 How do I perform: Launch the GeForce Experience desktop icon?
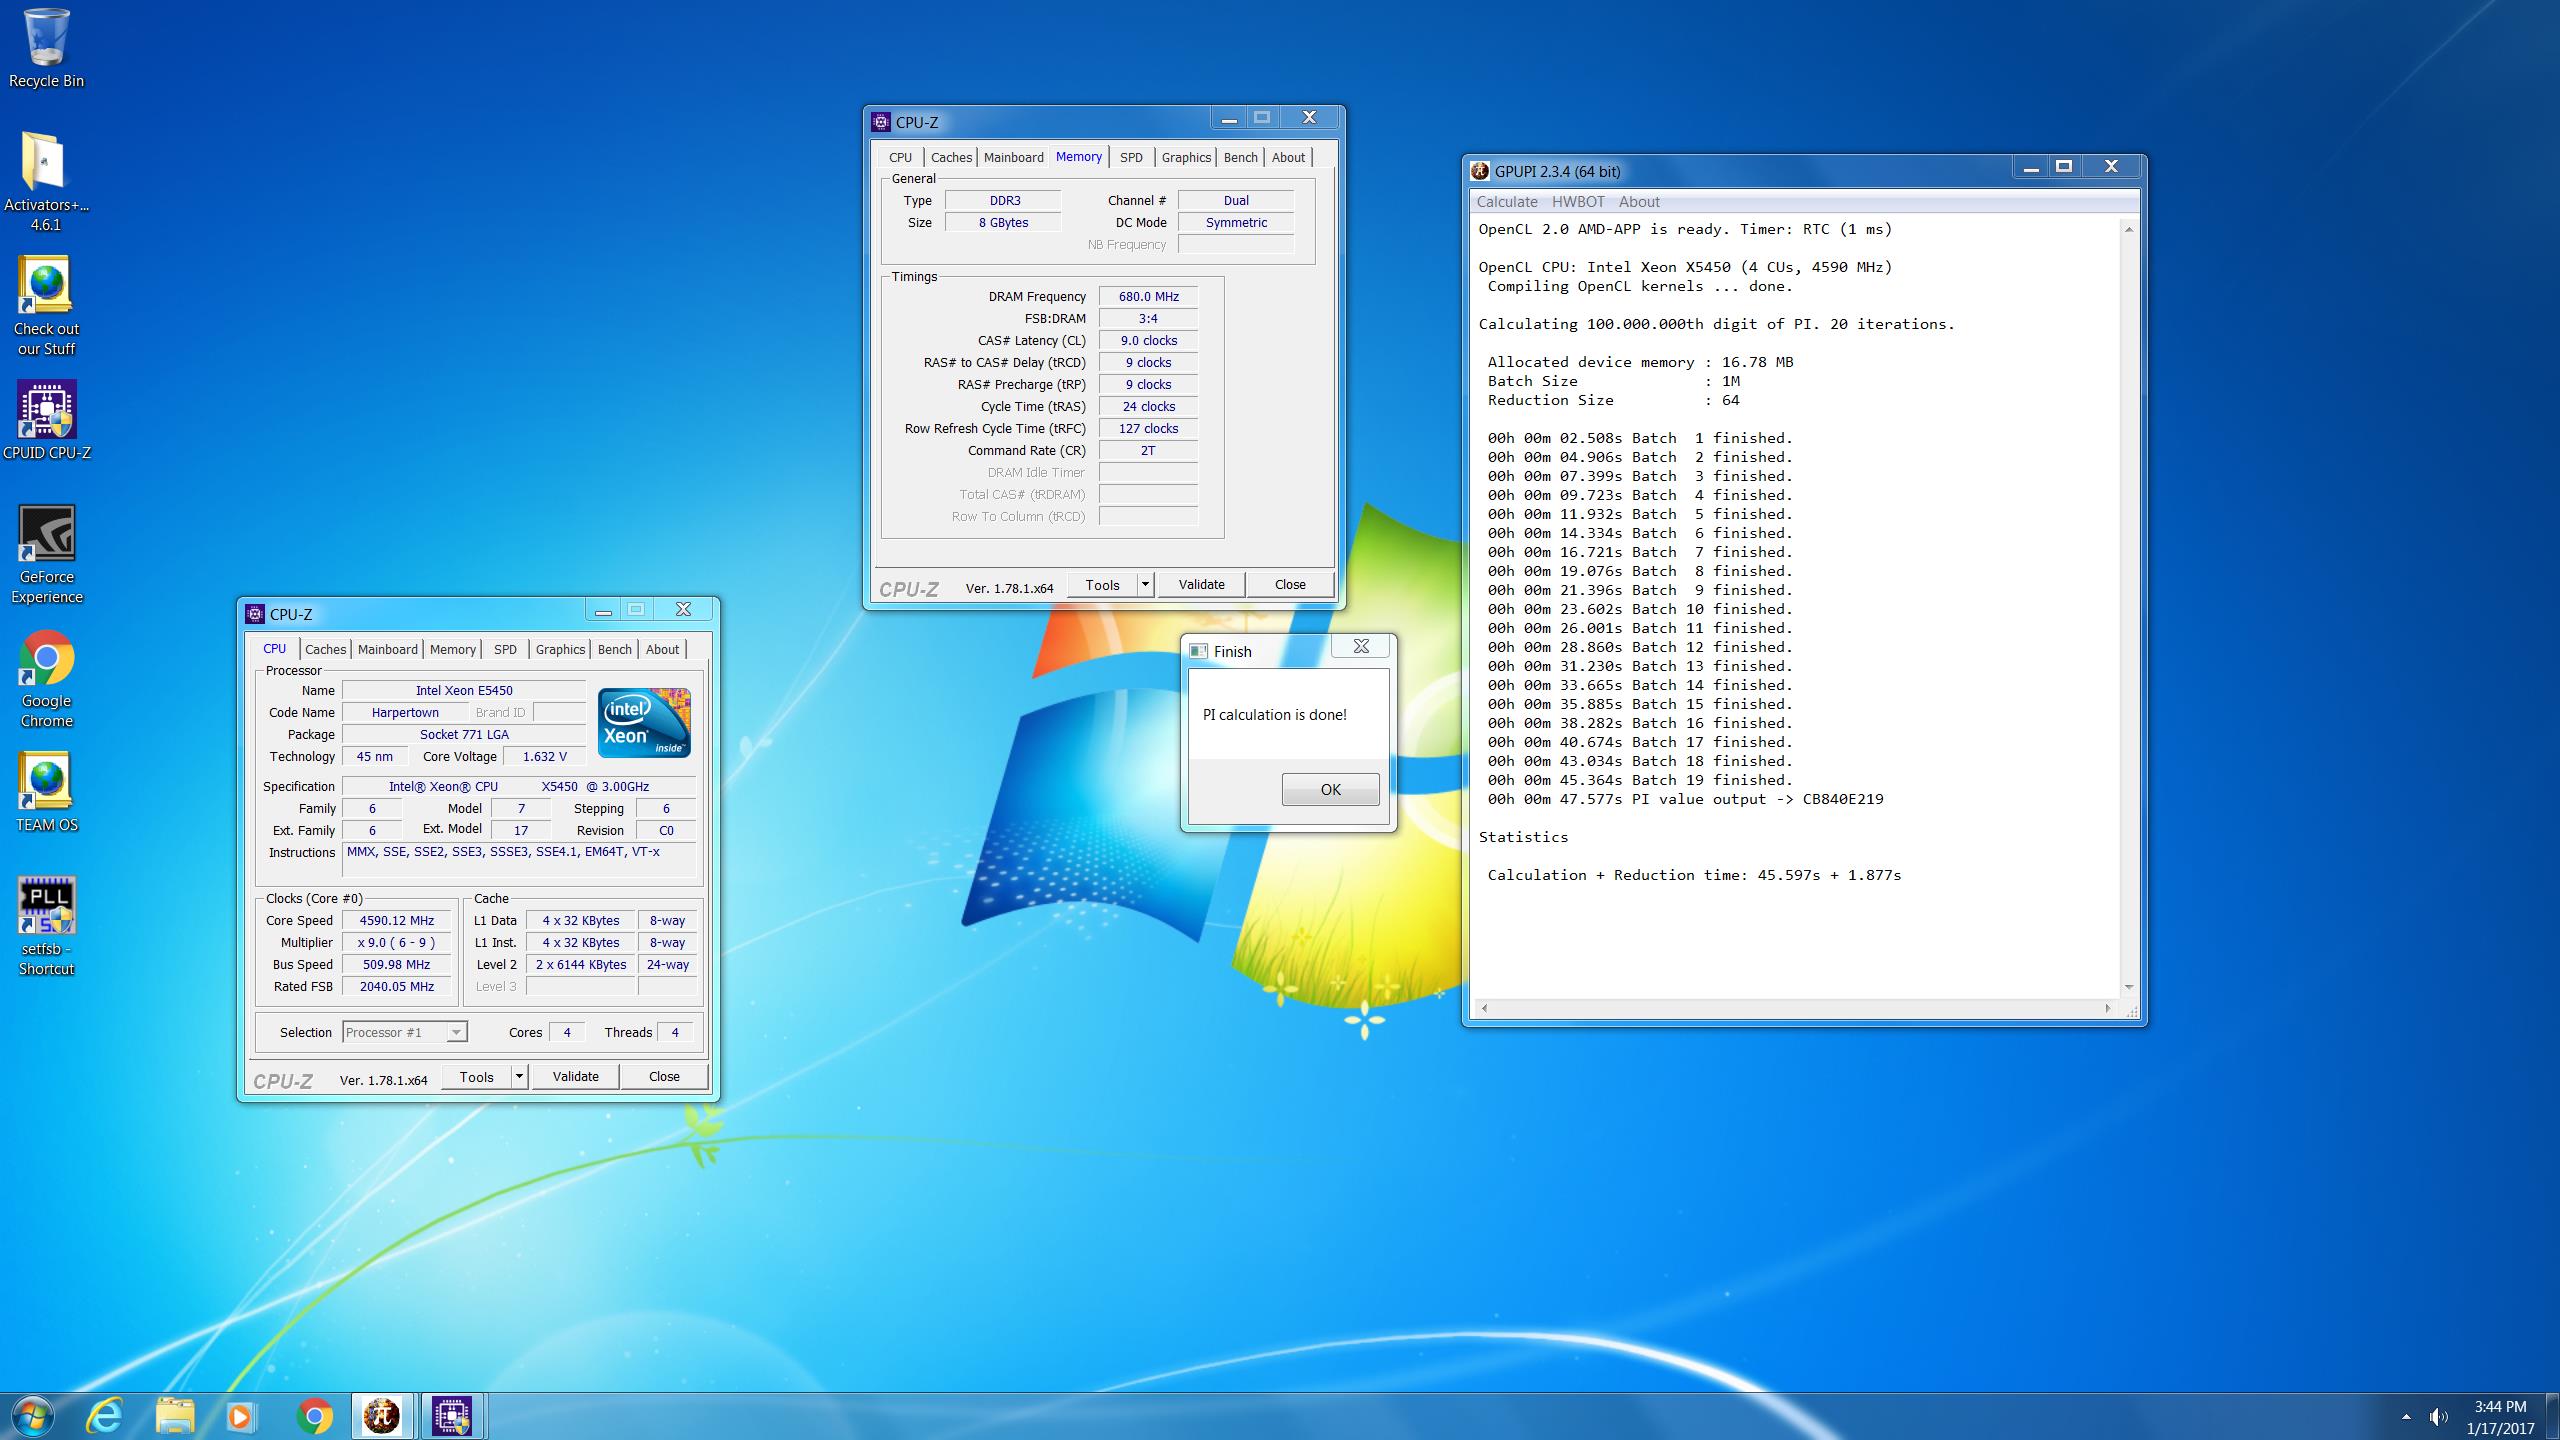point(46,554)
